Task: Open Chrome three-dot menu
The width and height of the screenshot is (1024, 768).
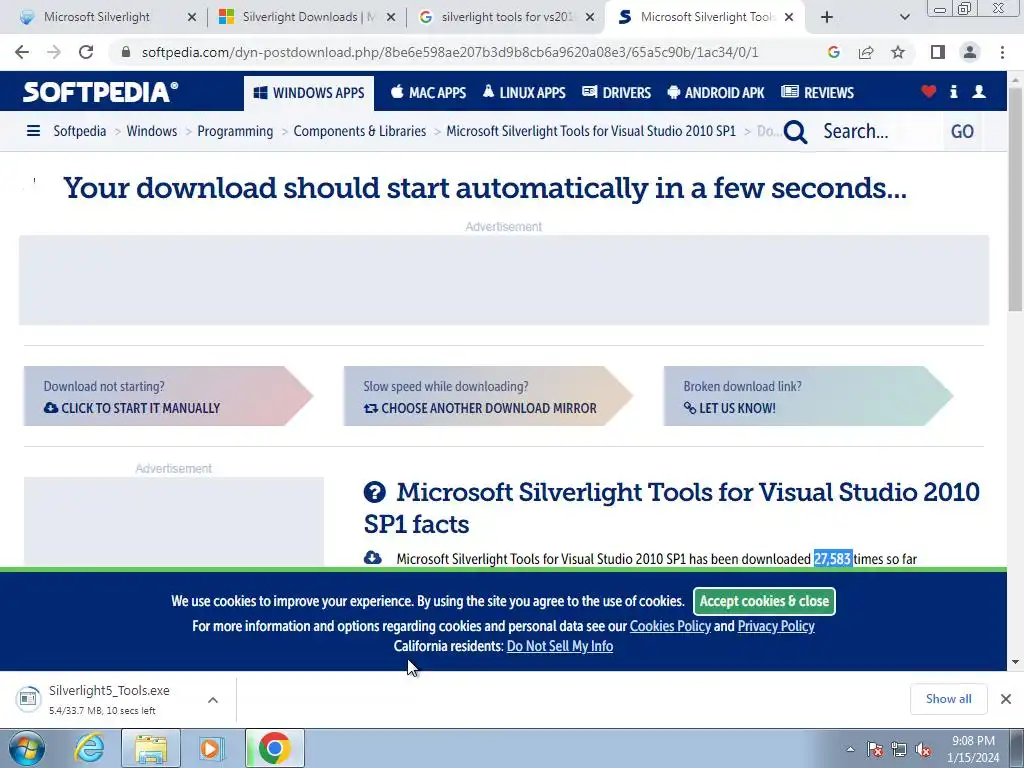Action: pyautogui.click(x=1002, y=52)
